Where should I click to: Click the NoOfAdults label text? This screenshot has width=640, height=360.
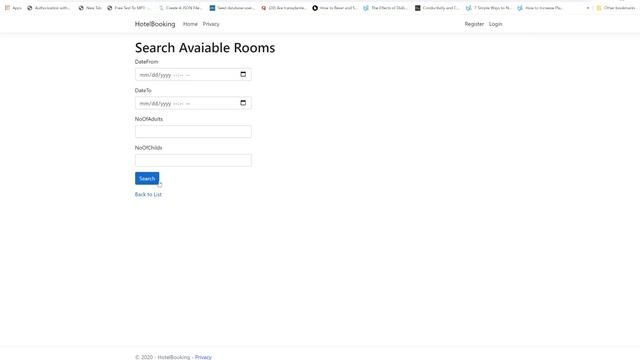(x=149, y=119)
